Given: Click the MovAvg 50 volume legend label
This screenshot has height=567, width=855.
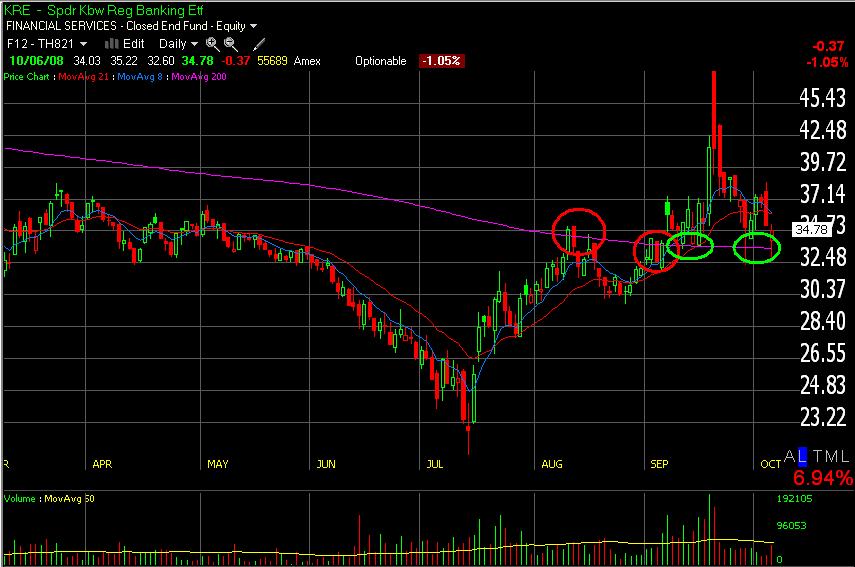Looking at the screenshot, I should [69, 498].
